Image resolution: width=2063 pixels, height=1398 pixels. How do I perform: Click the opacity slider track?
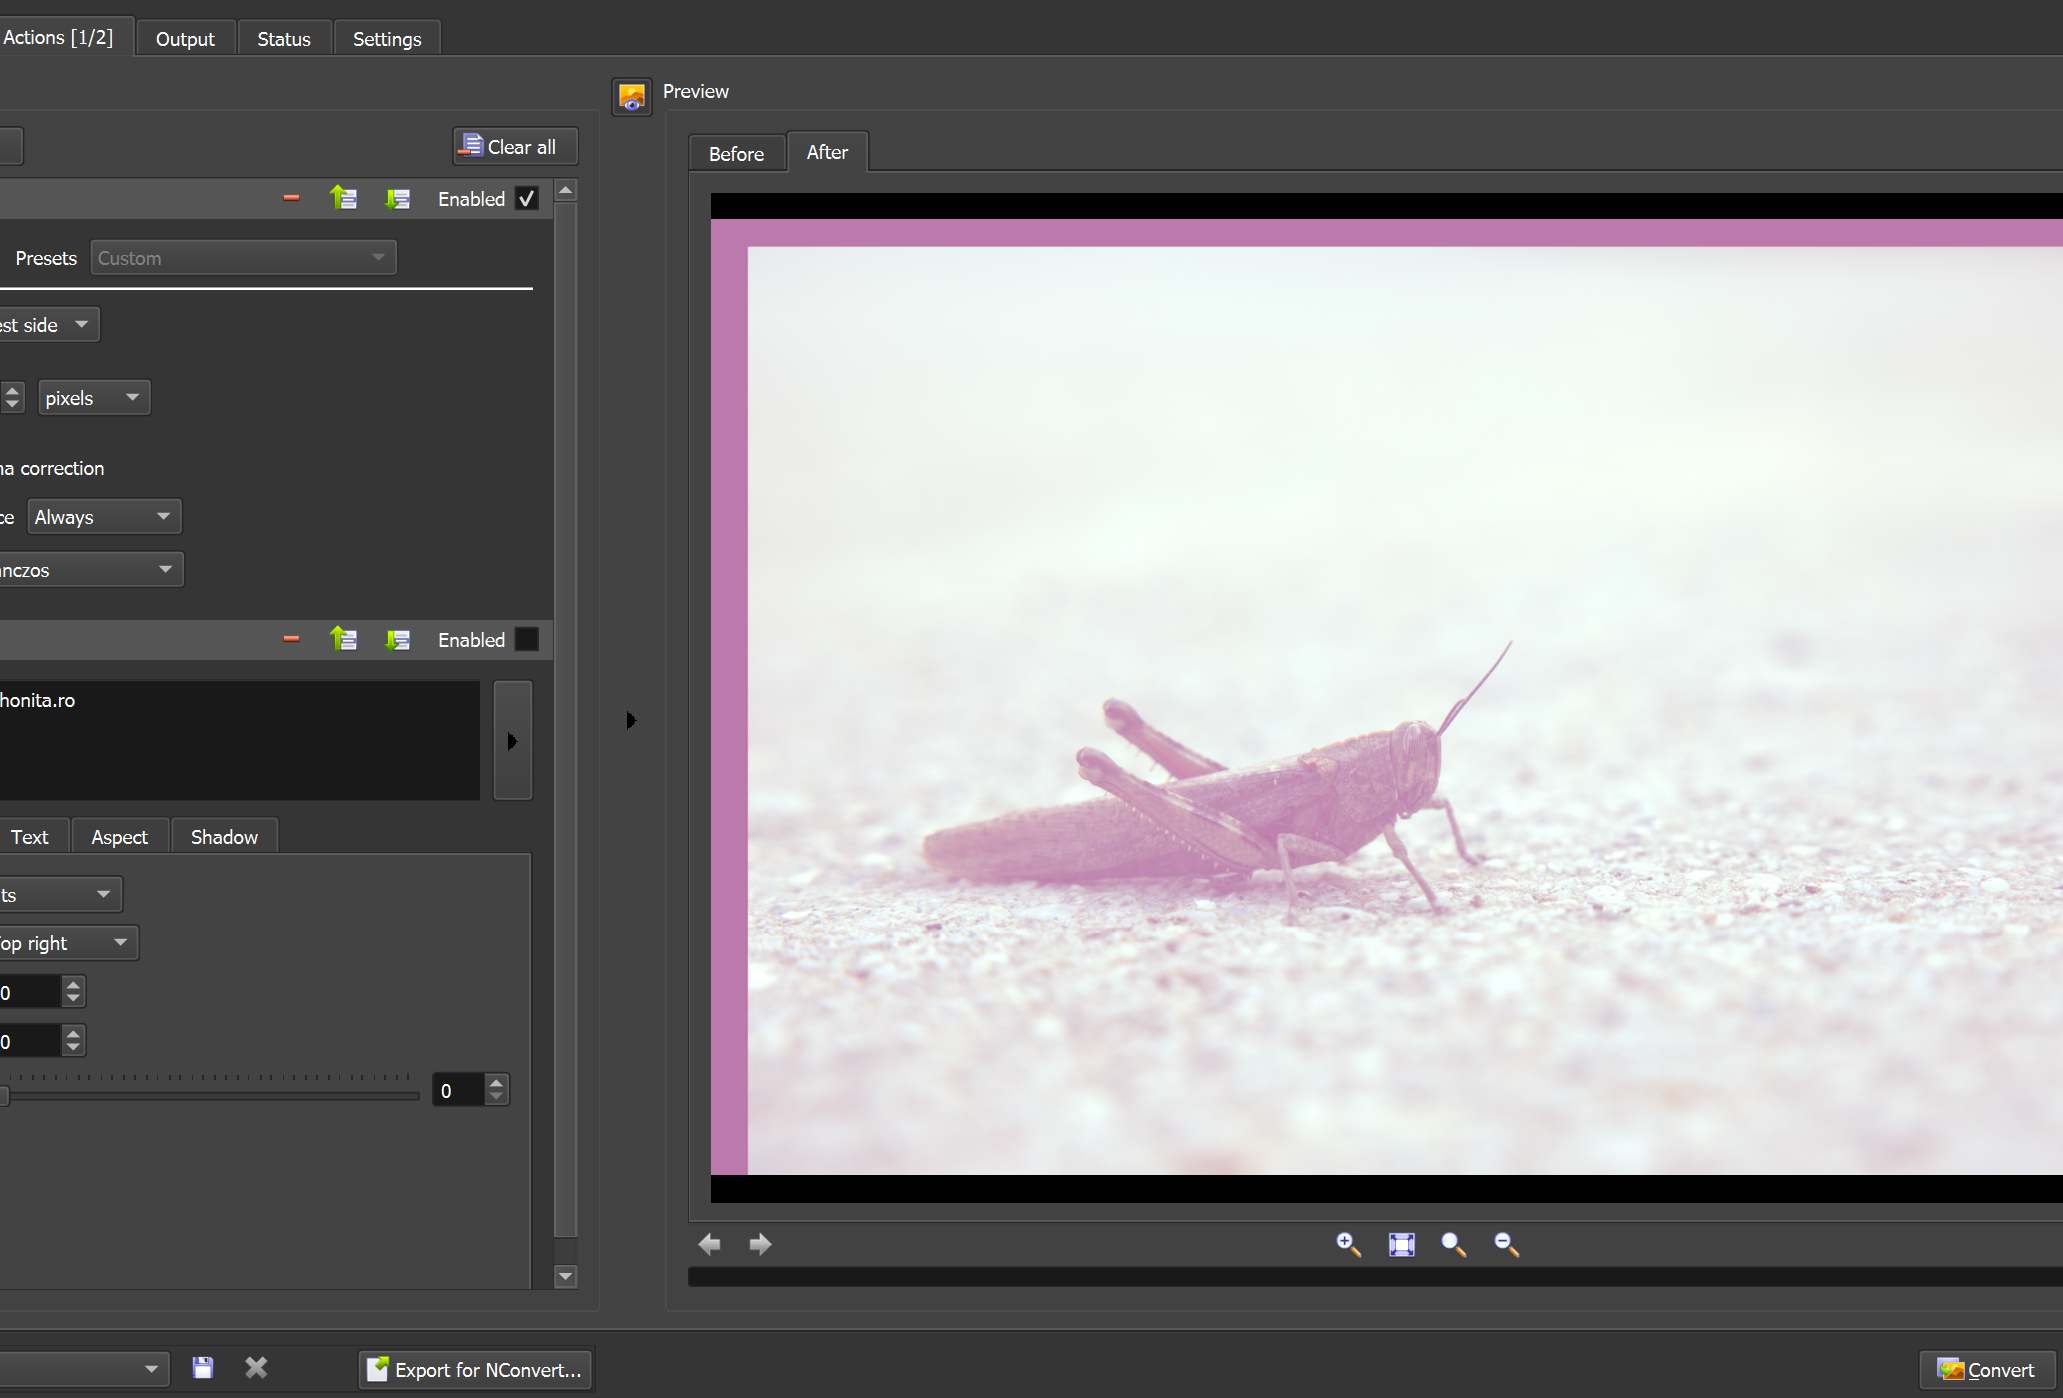tap(210, 1096)
